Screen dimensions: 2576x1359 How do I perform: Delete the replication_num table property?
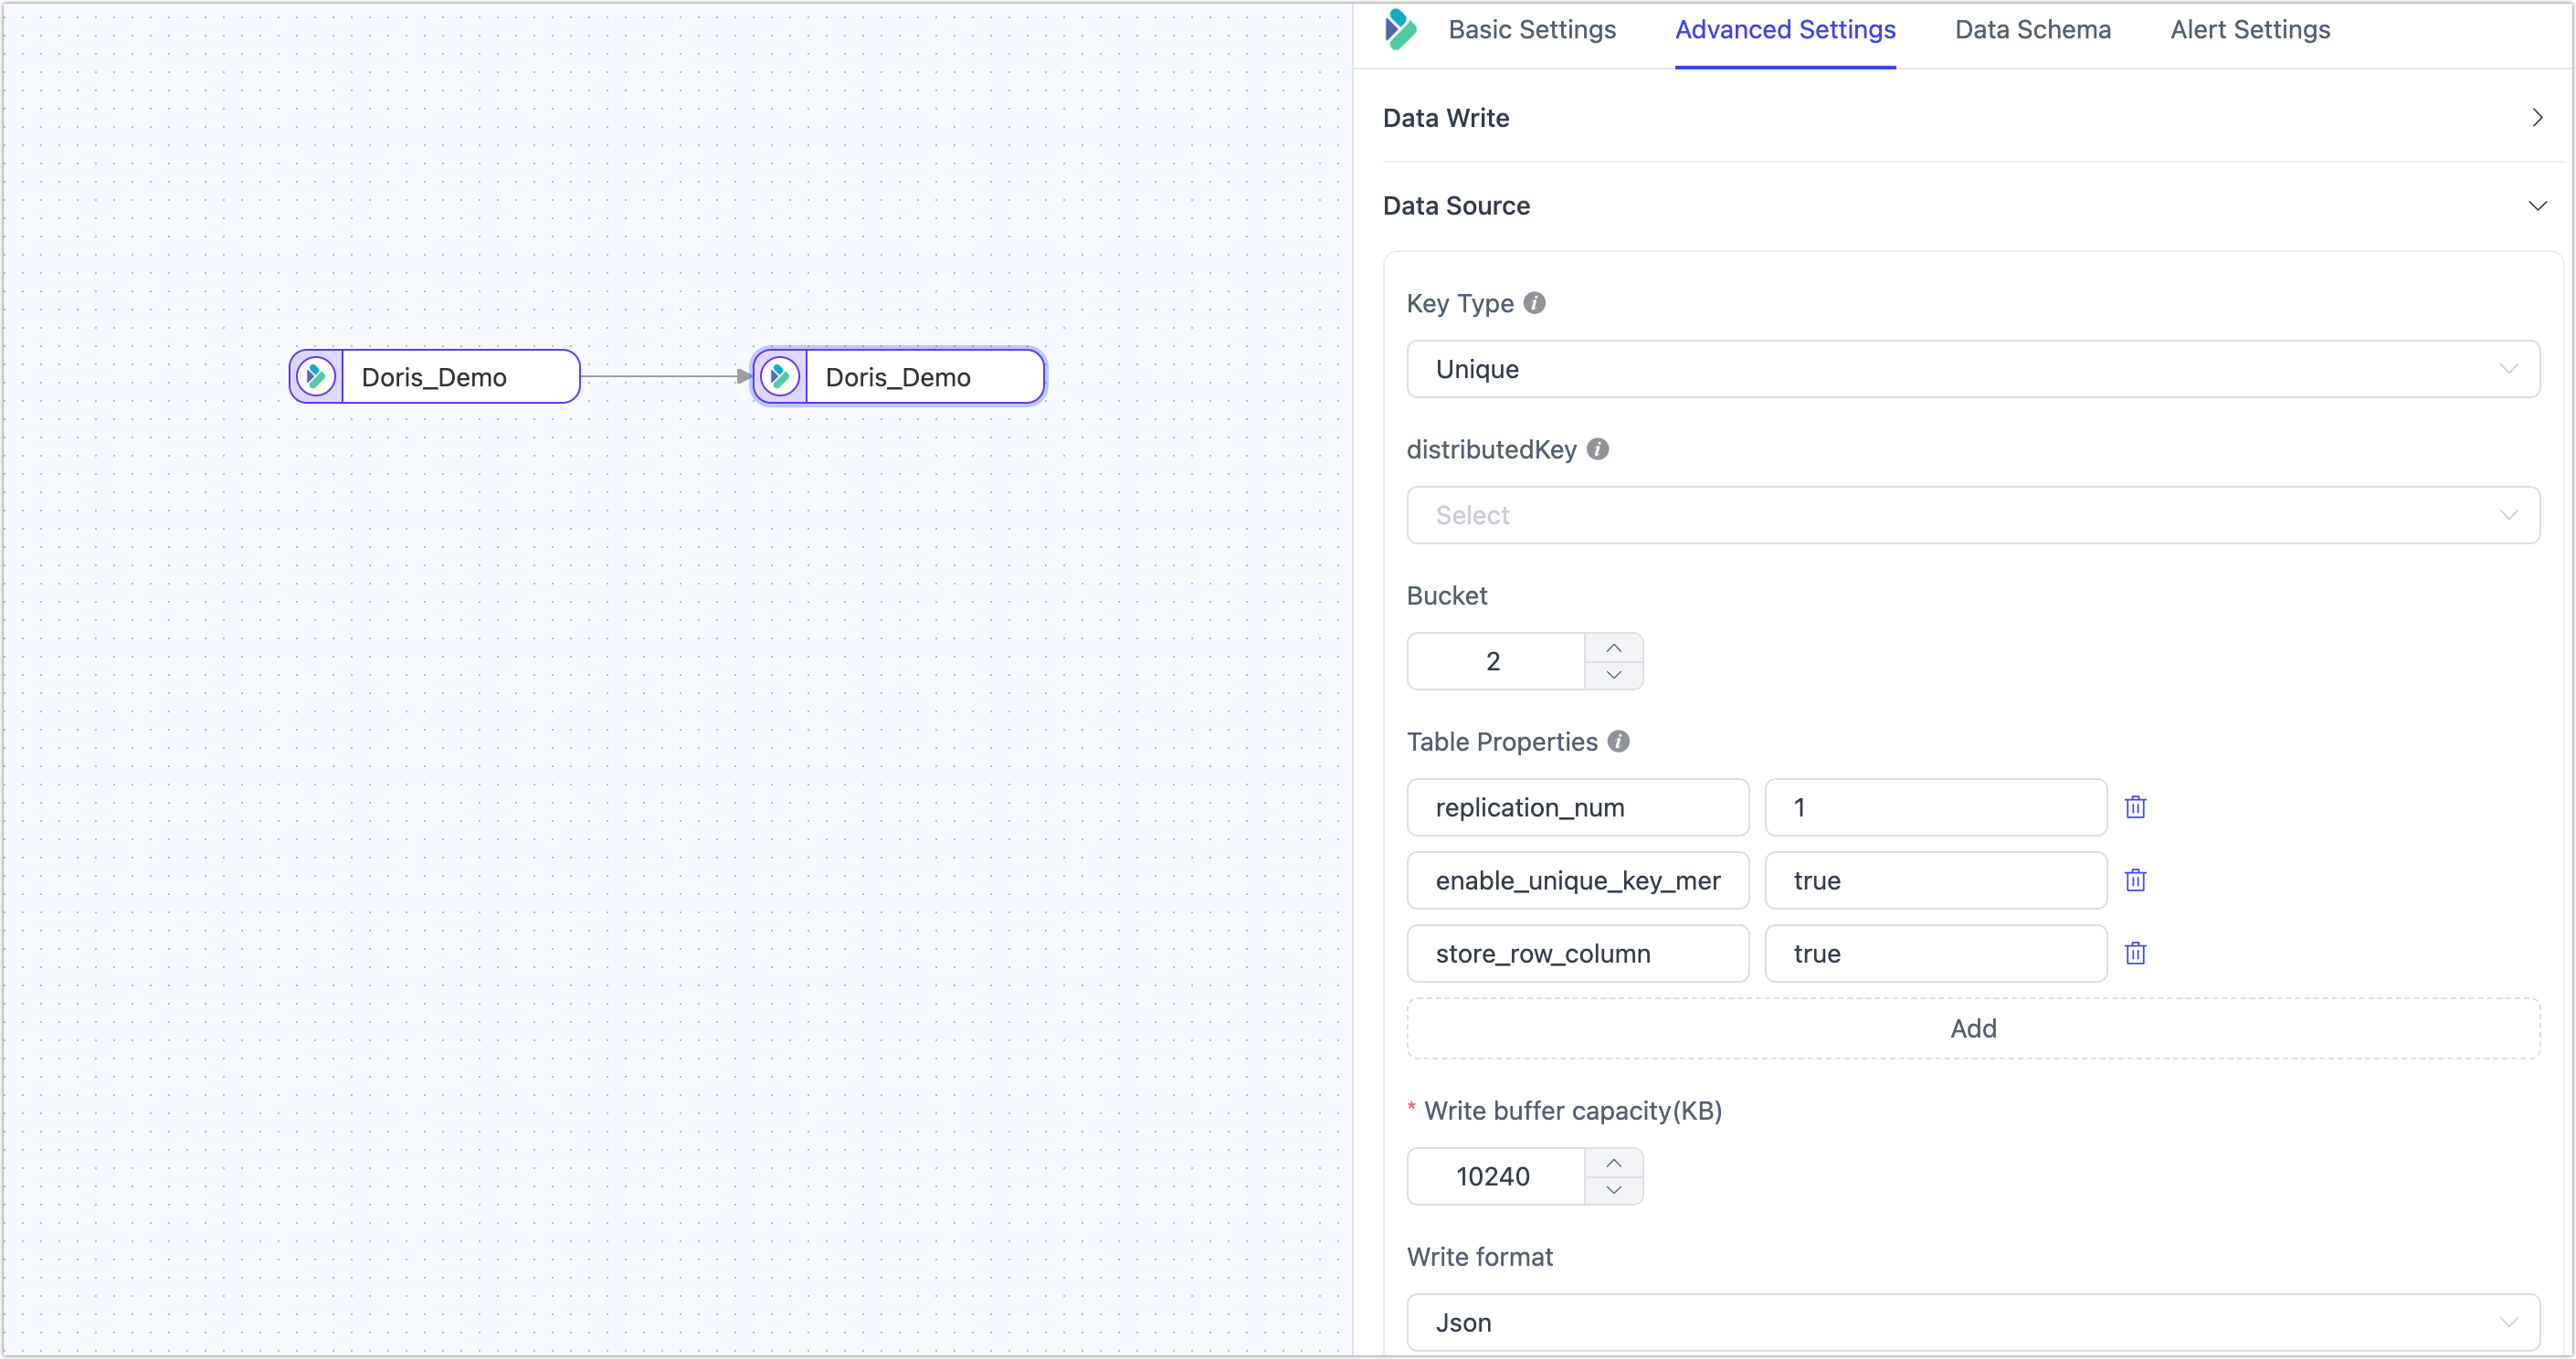click(x=2135, y=807)
